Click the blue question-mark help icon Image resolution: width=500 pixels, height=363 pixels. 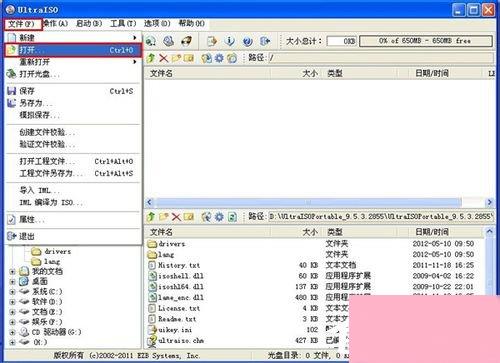[x=247, y=41]
